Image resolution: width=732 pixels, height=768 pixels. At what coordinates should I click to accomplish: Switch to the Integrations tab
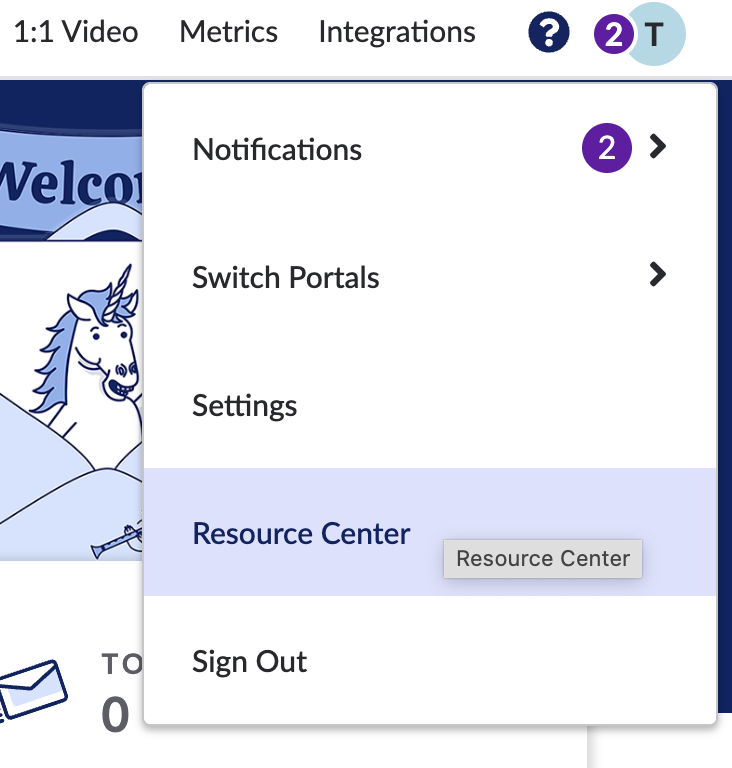[x=397, y=33]
